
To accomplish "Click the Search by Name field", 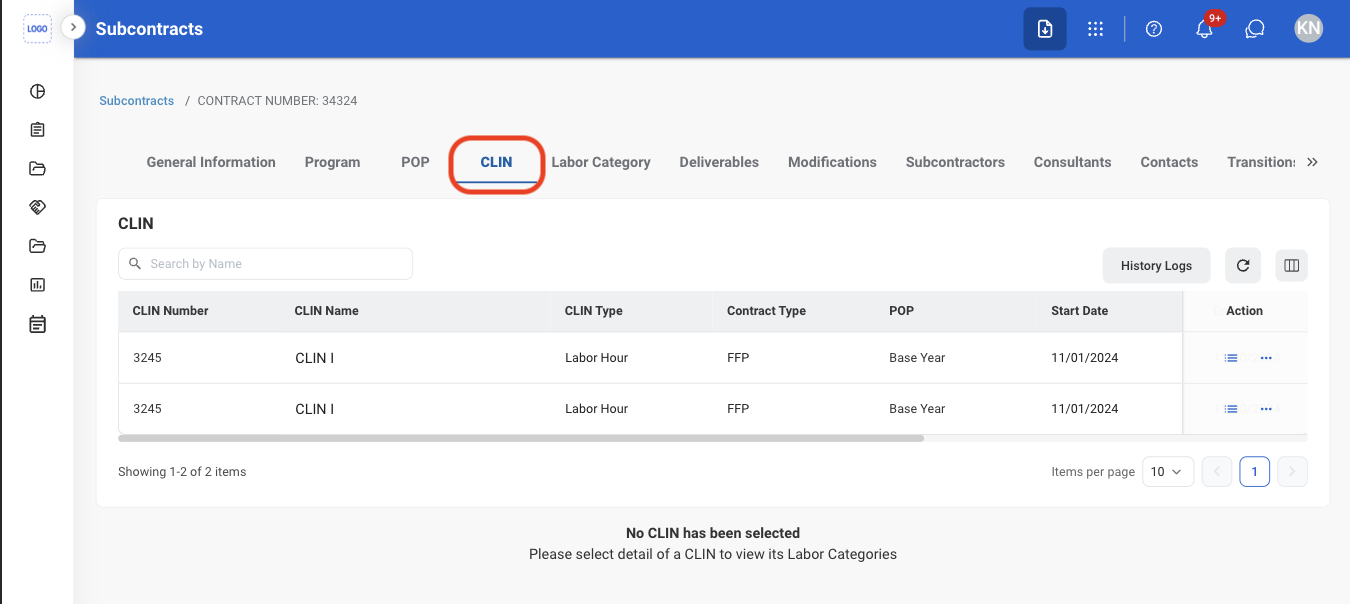I will [x=265, y=264].
